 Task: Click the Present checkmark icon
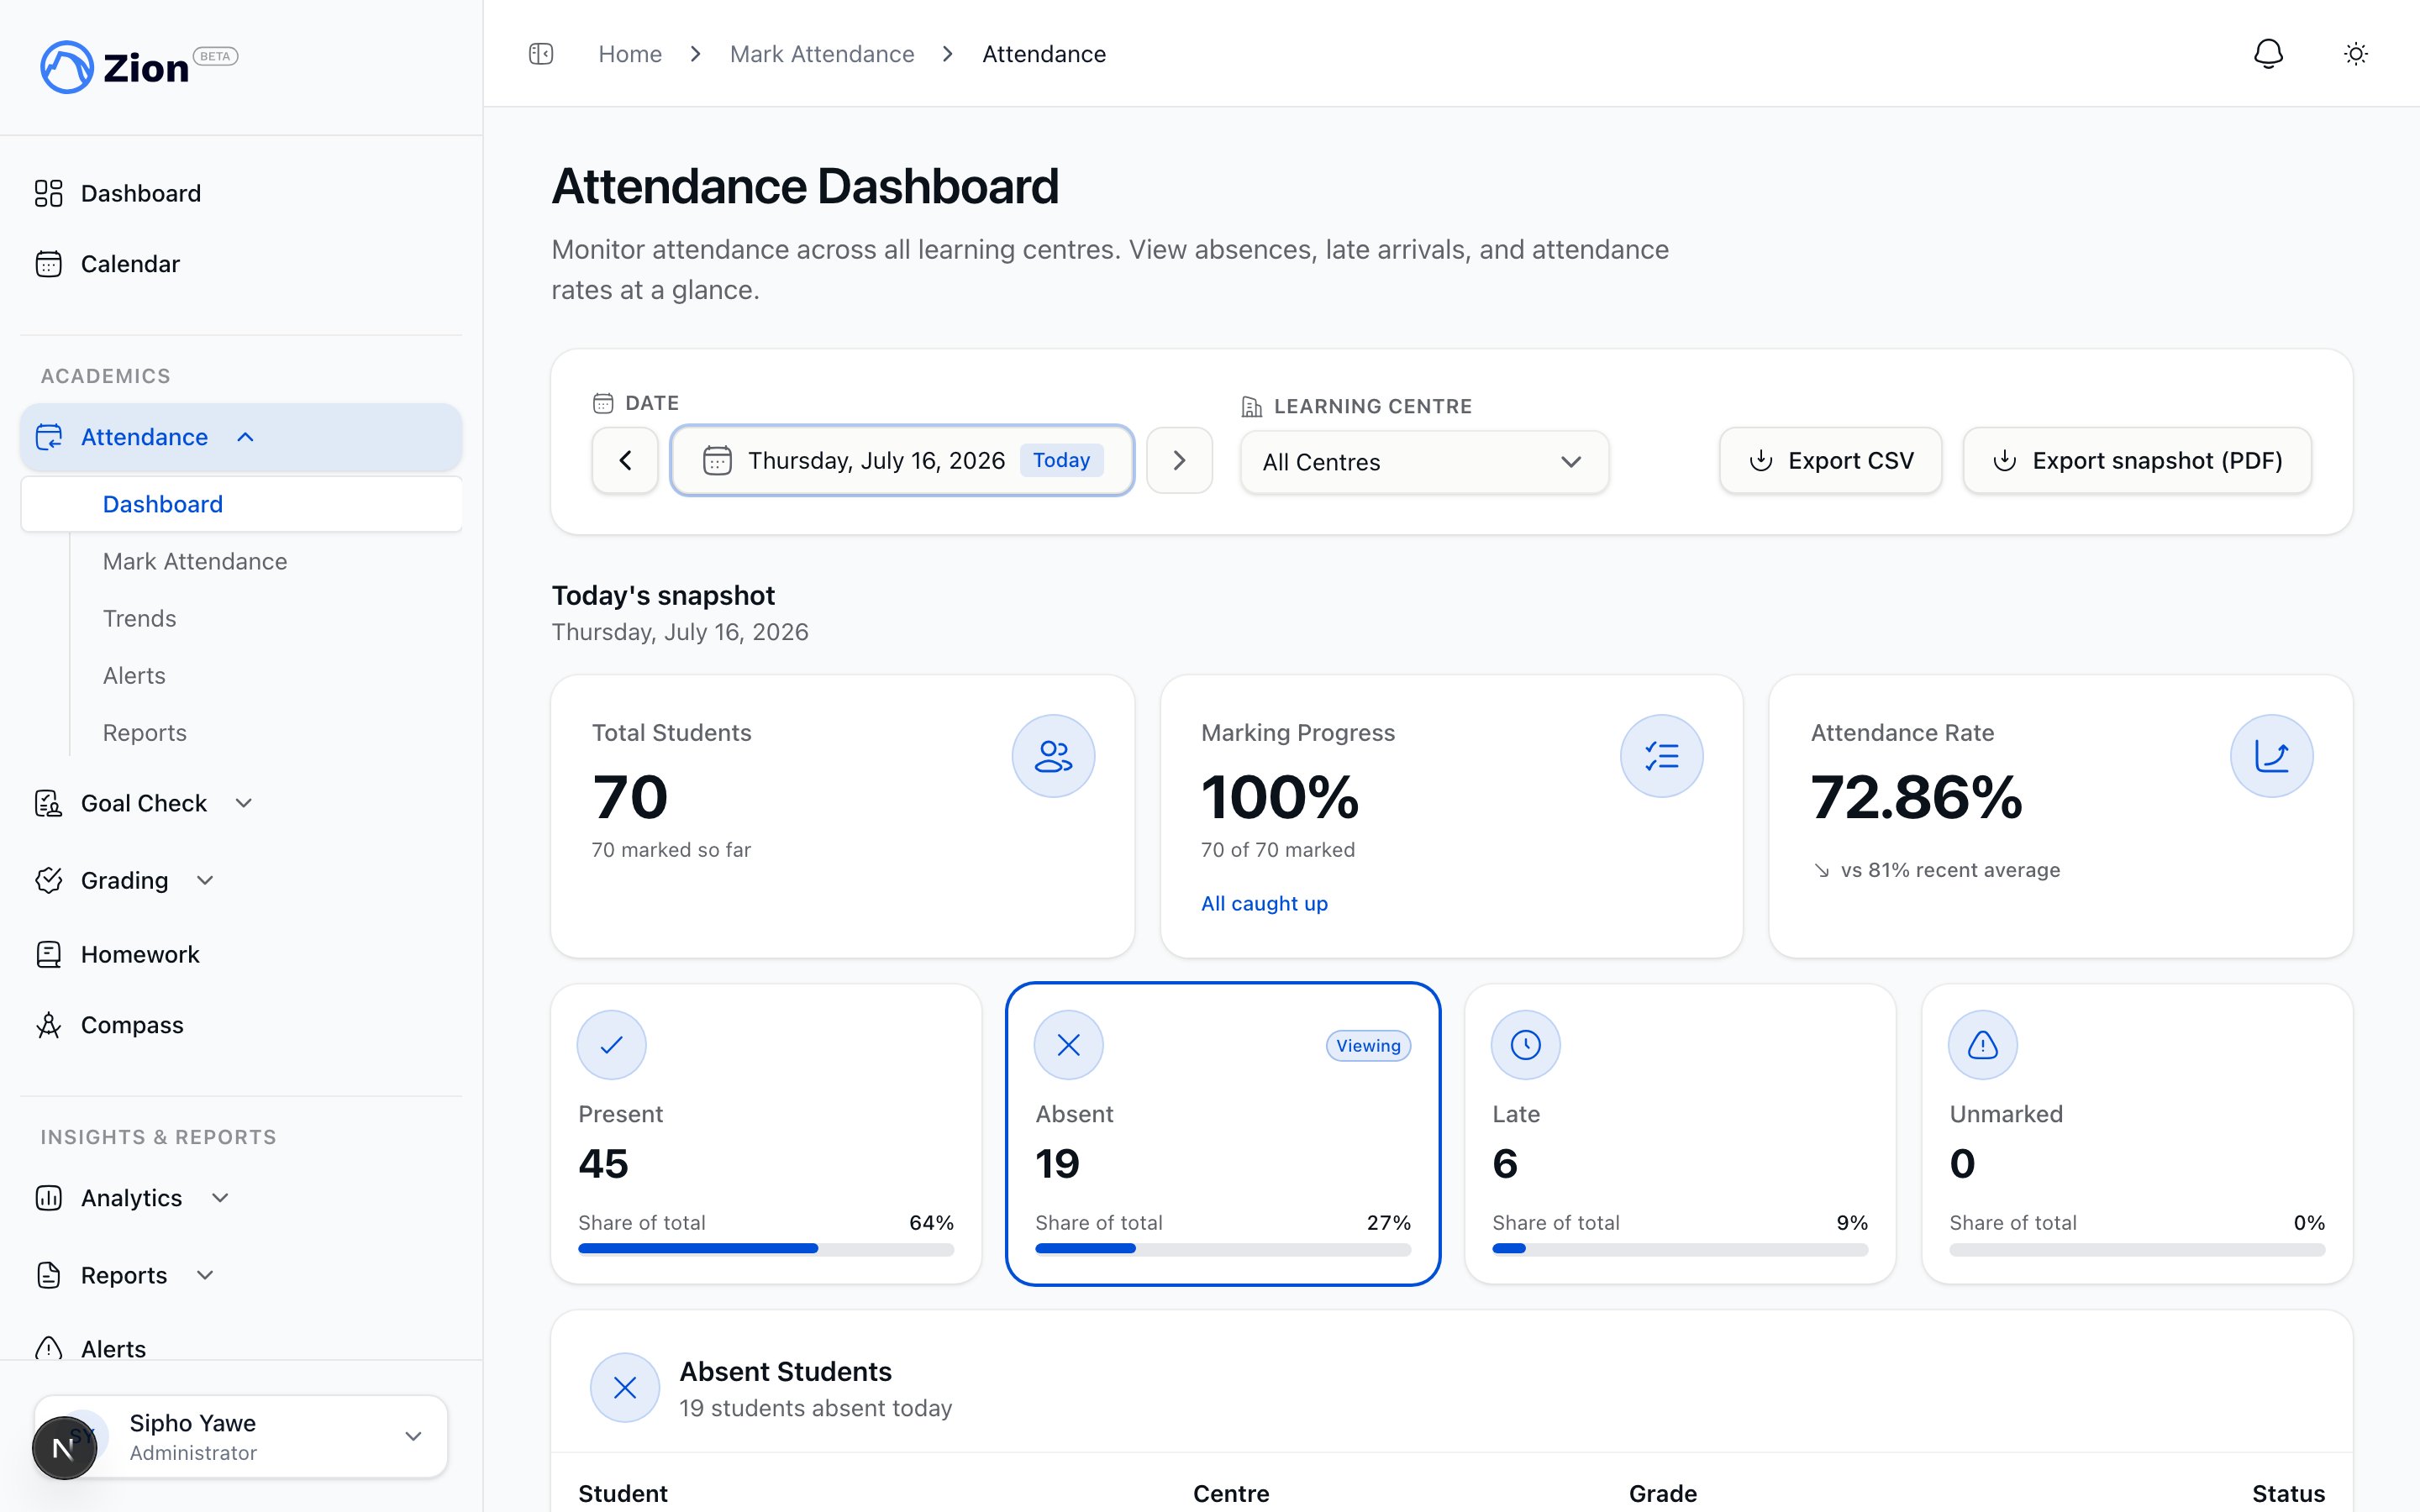(x=612, y=1045)
